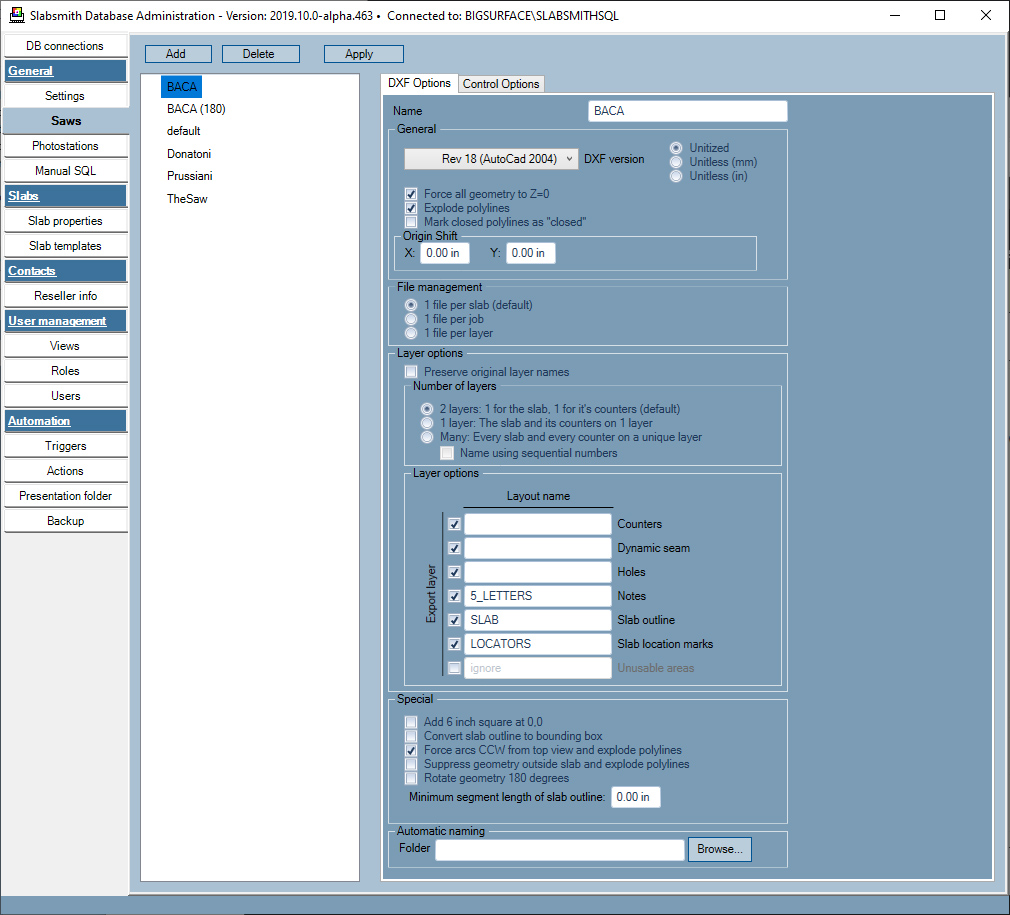Toggle Force arcs CCW checkbox
1010x915 pixels.
[411, 750]
